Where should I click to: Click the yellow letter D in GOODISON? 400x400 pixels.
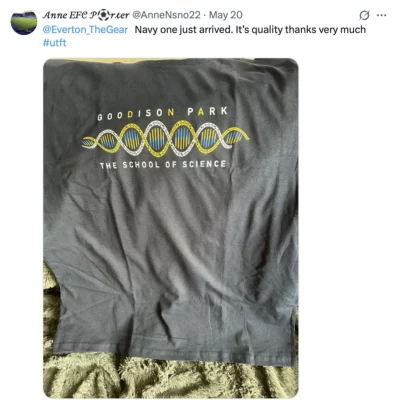pyautogui.click(x=130, y=115)
